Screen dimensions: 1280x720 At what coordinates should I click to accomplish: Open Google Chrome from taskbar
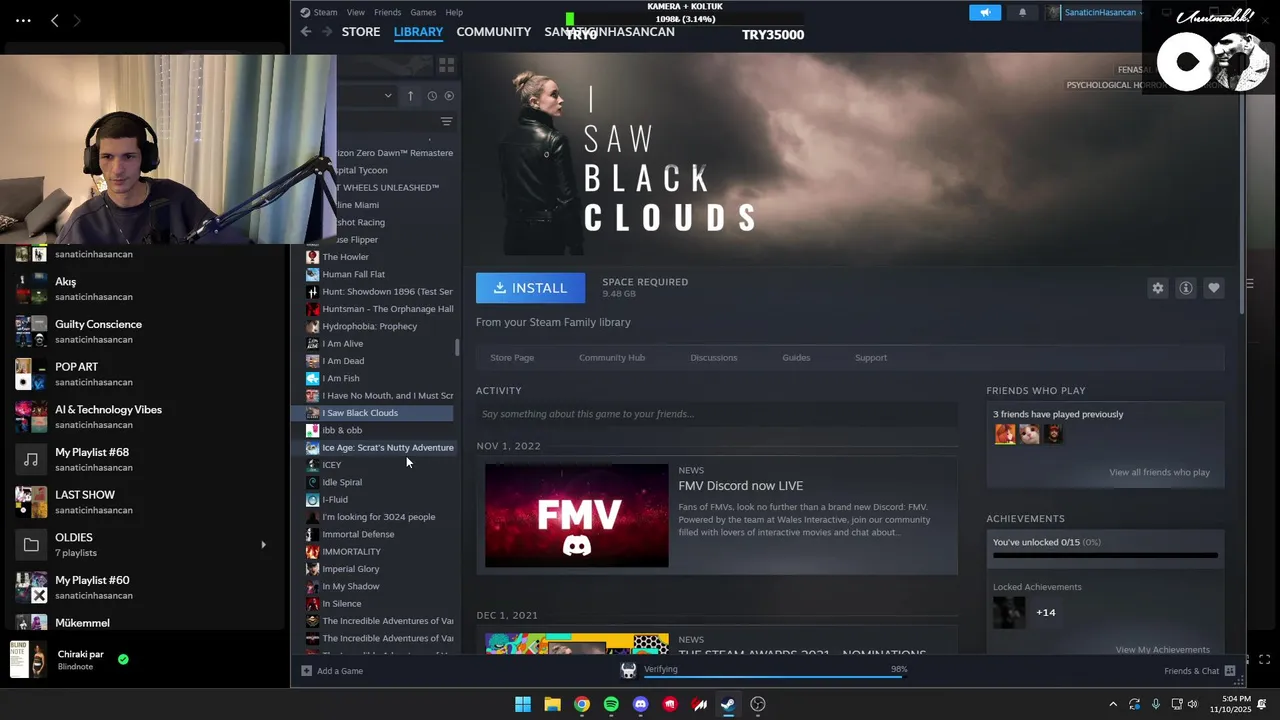click(582, 704)
